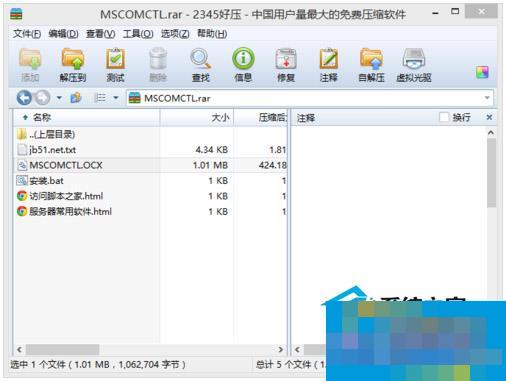Screen dimensions: 506x381
Task: Click the file list scroll right arrow
Action: click(x=280, y=349)
